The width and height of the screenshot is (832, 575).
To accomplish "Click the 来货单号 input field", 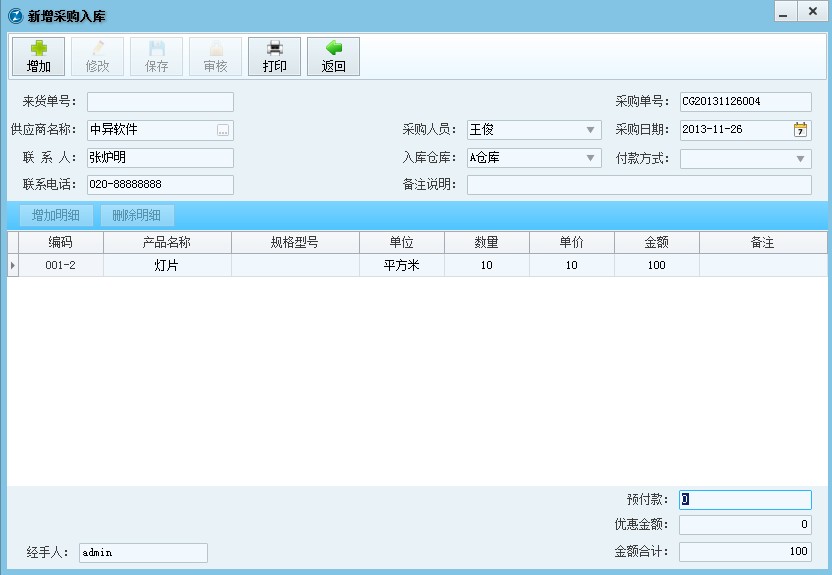I will pyautogui.click(x=160, y=102).
